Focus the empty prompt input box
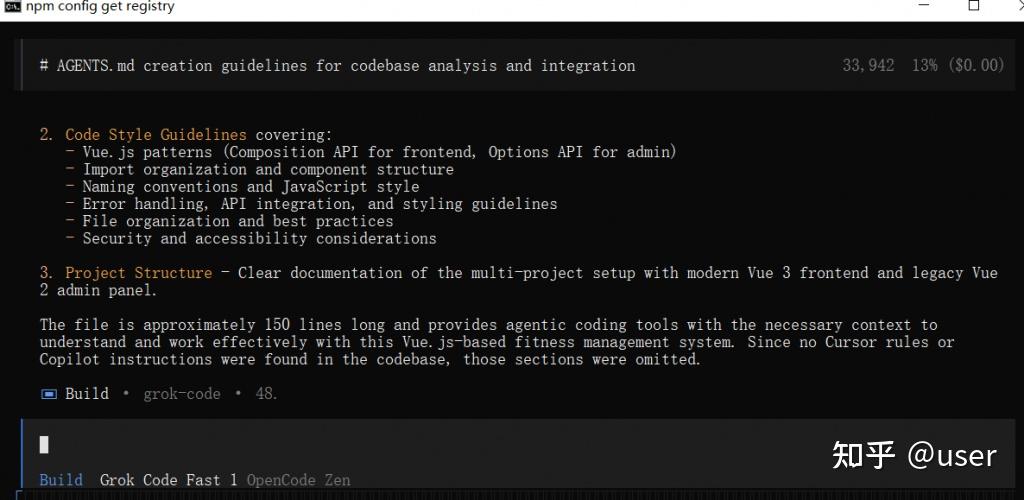 [500, 445]
